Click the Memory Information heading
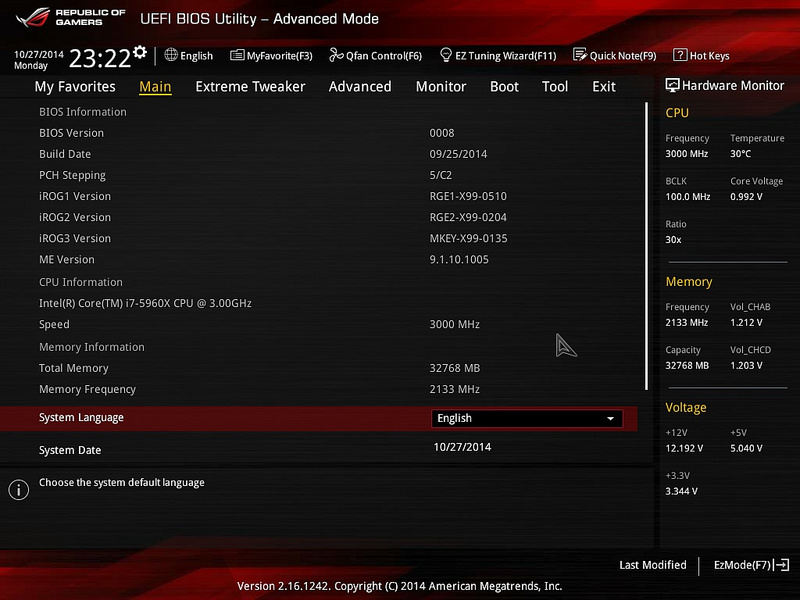The image size is (800, 600). click(x=92, y=347)
